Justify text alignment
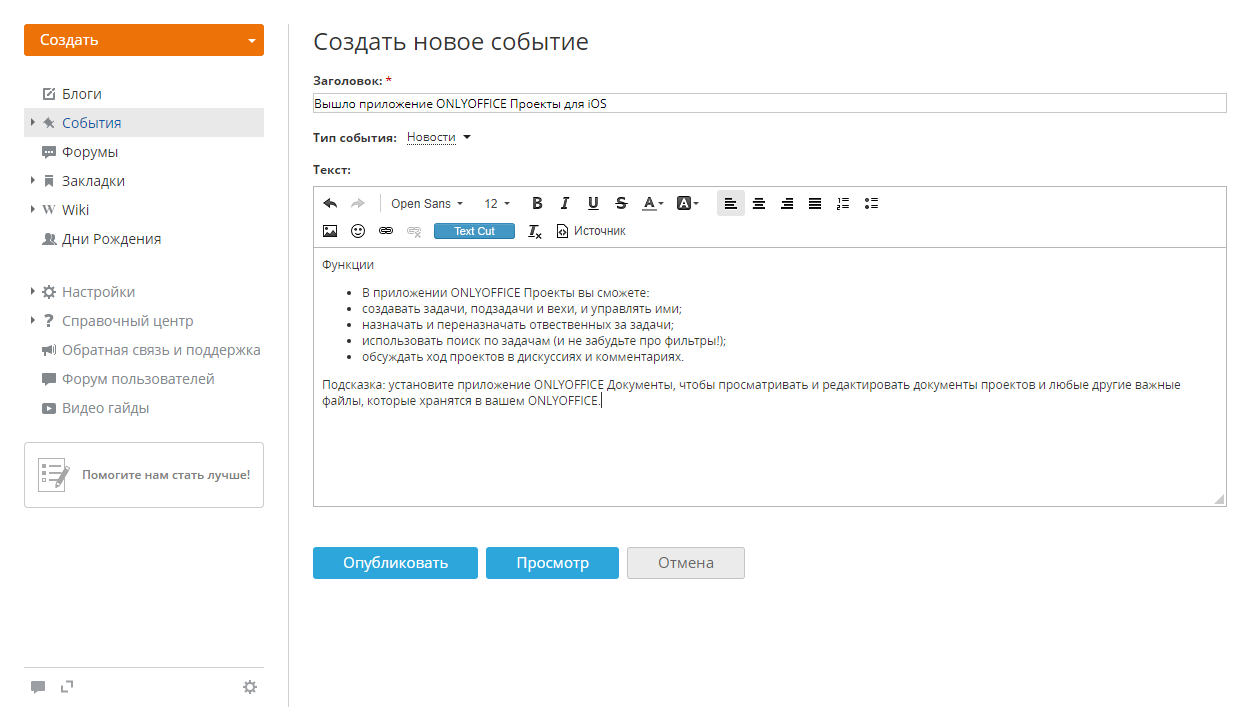The image size is (1240, 708). pyautogui.click(x=815, y=203)
